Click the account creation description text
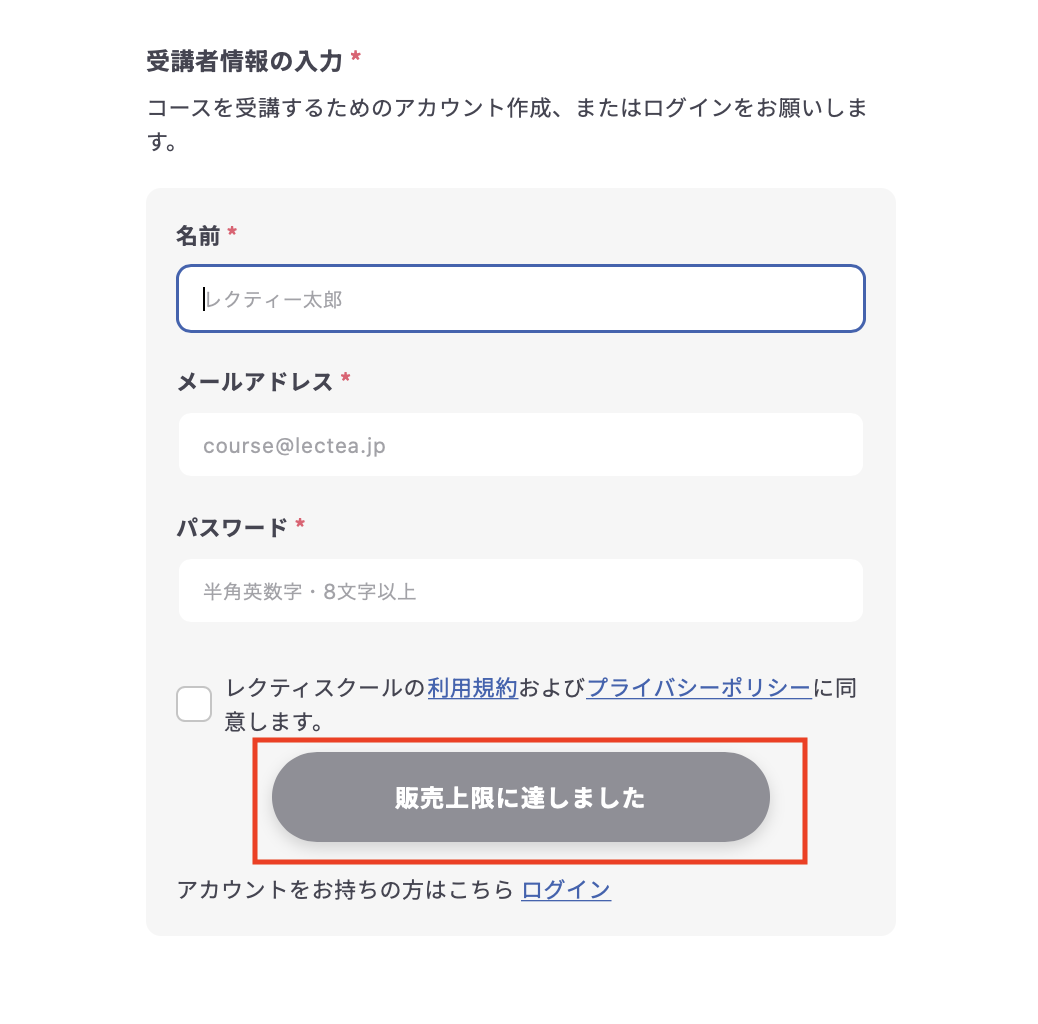The image size is (1038, 1024). click(x=505, y=108)
